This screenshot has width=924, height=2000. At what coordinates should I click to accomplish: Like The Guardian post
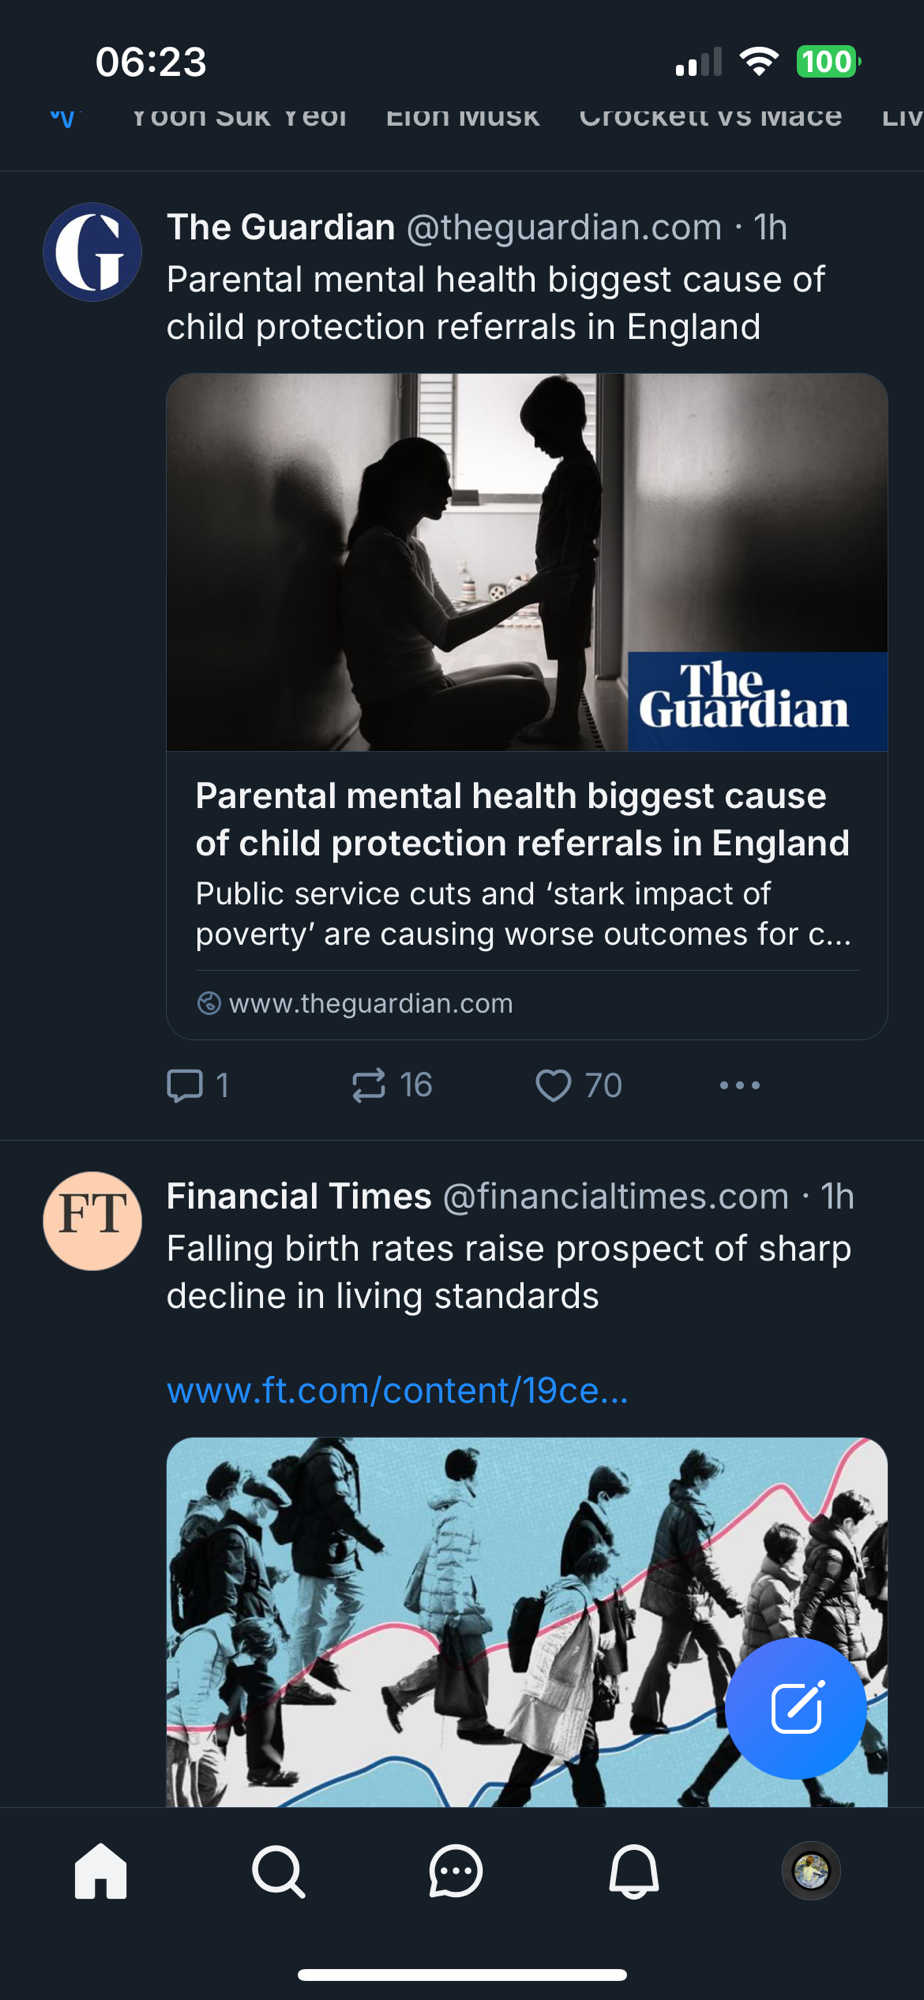pos(553,1085)
